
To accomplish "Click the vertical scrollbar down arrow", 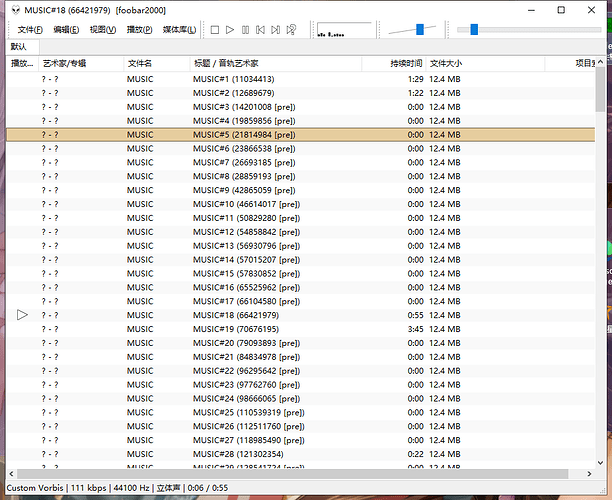I will point(600,463).
